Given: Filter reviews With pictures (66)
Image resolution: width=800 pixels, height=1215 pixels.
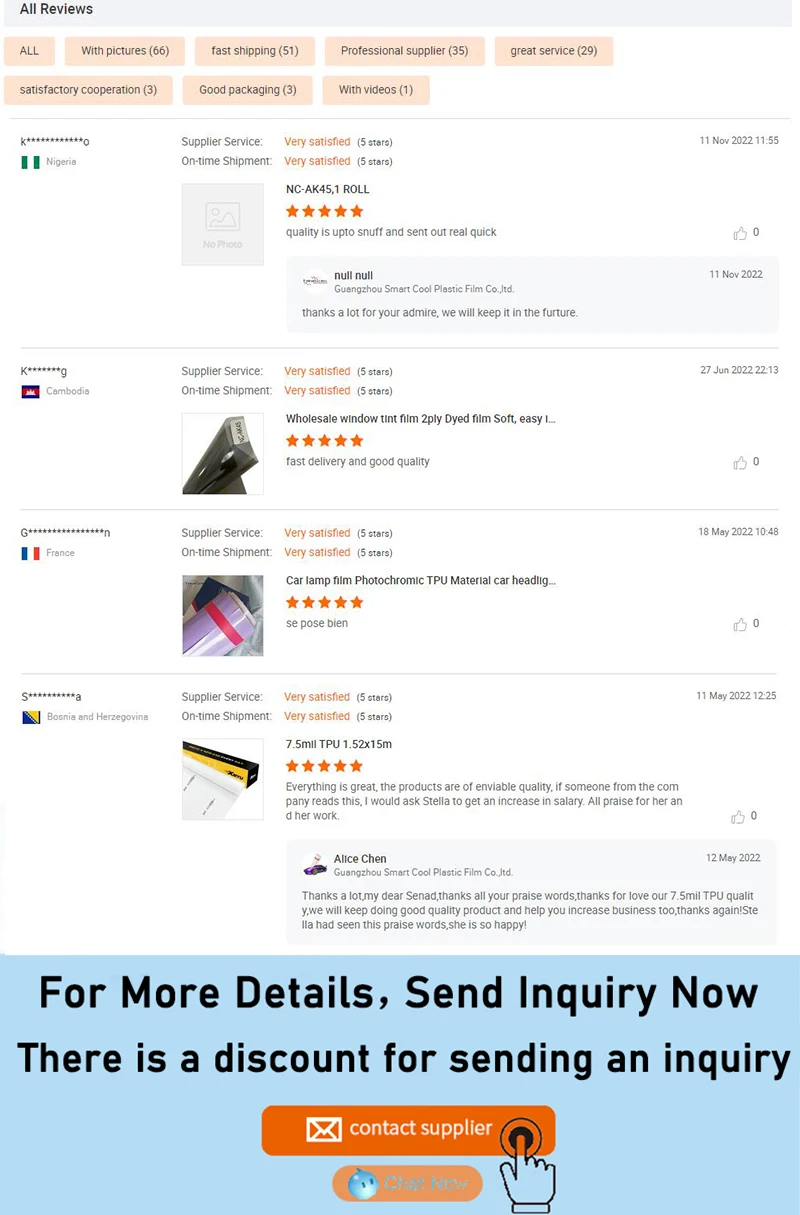Looking at the screenshot, I should click(125, 51).
